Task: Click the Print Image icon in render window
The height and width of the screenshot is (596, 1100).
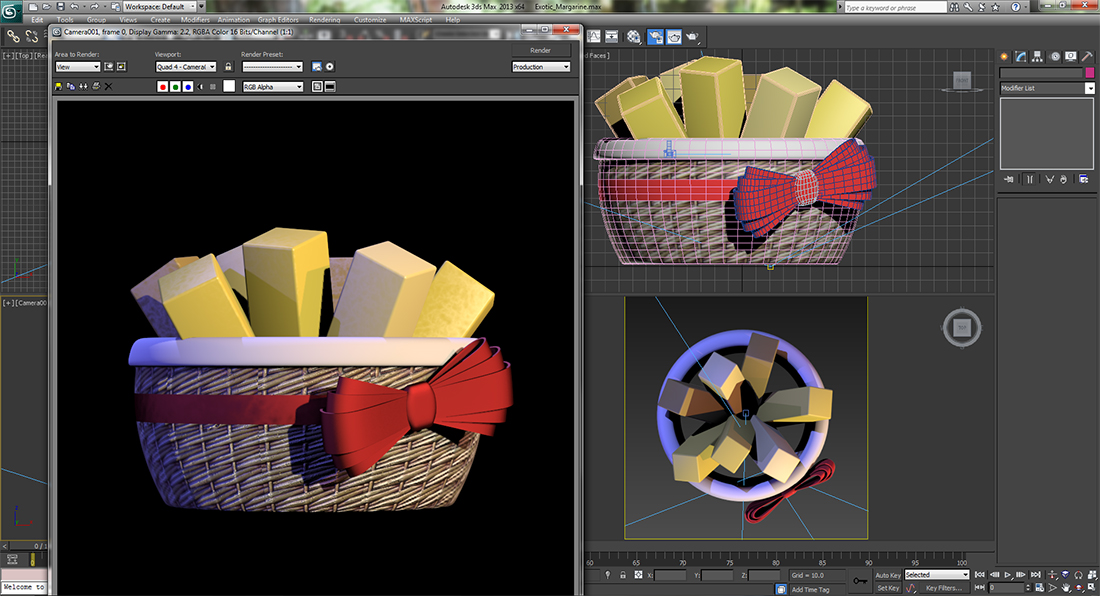Action: 95,87
